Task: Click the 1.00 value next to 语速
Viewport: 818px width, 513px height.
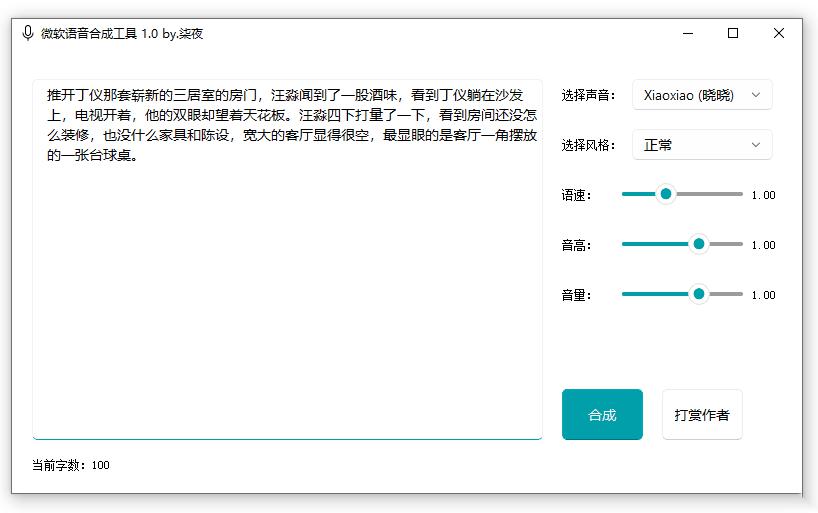Action: point(763,195)
